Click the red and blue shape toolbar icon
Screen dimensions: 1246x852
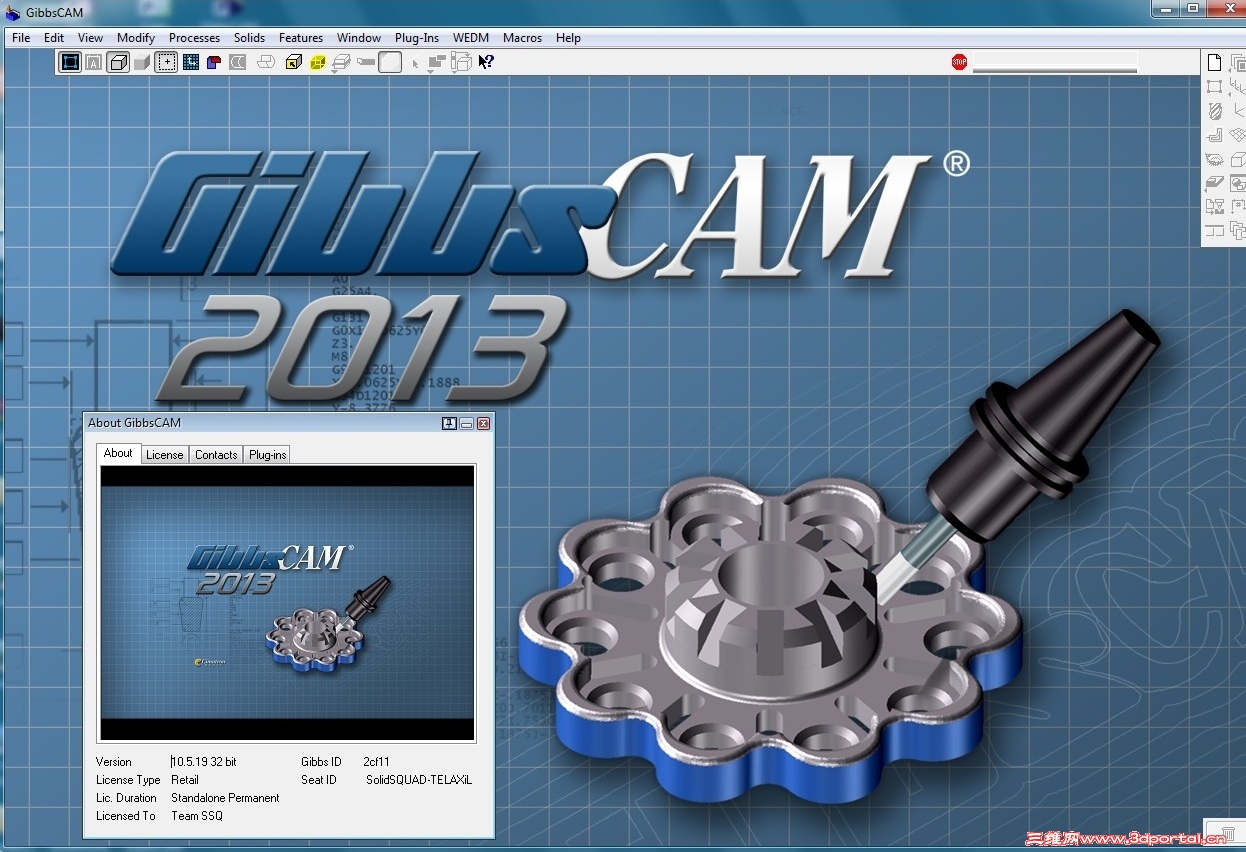pyautogui.click(x=213, y=62)
